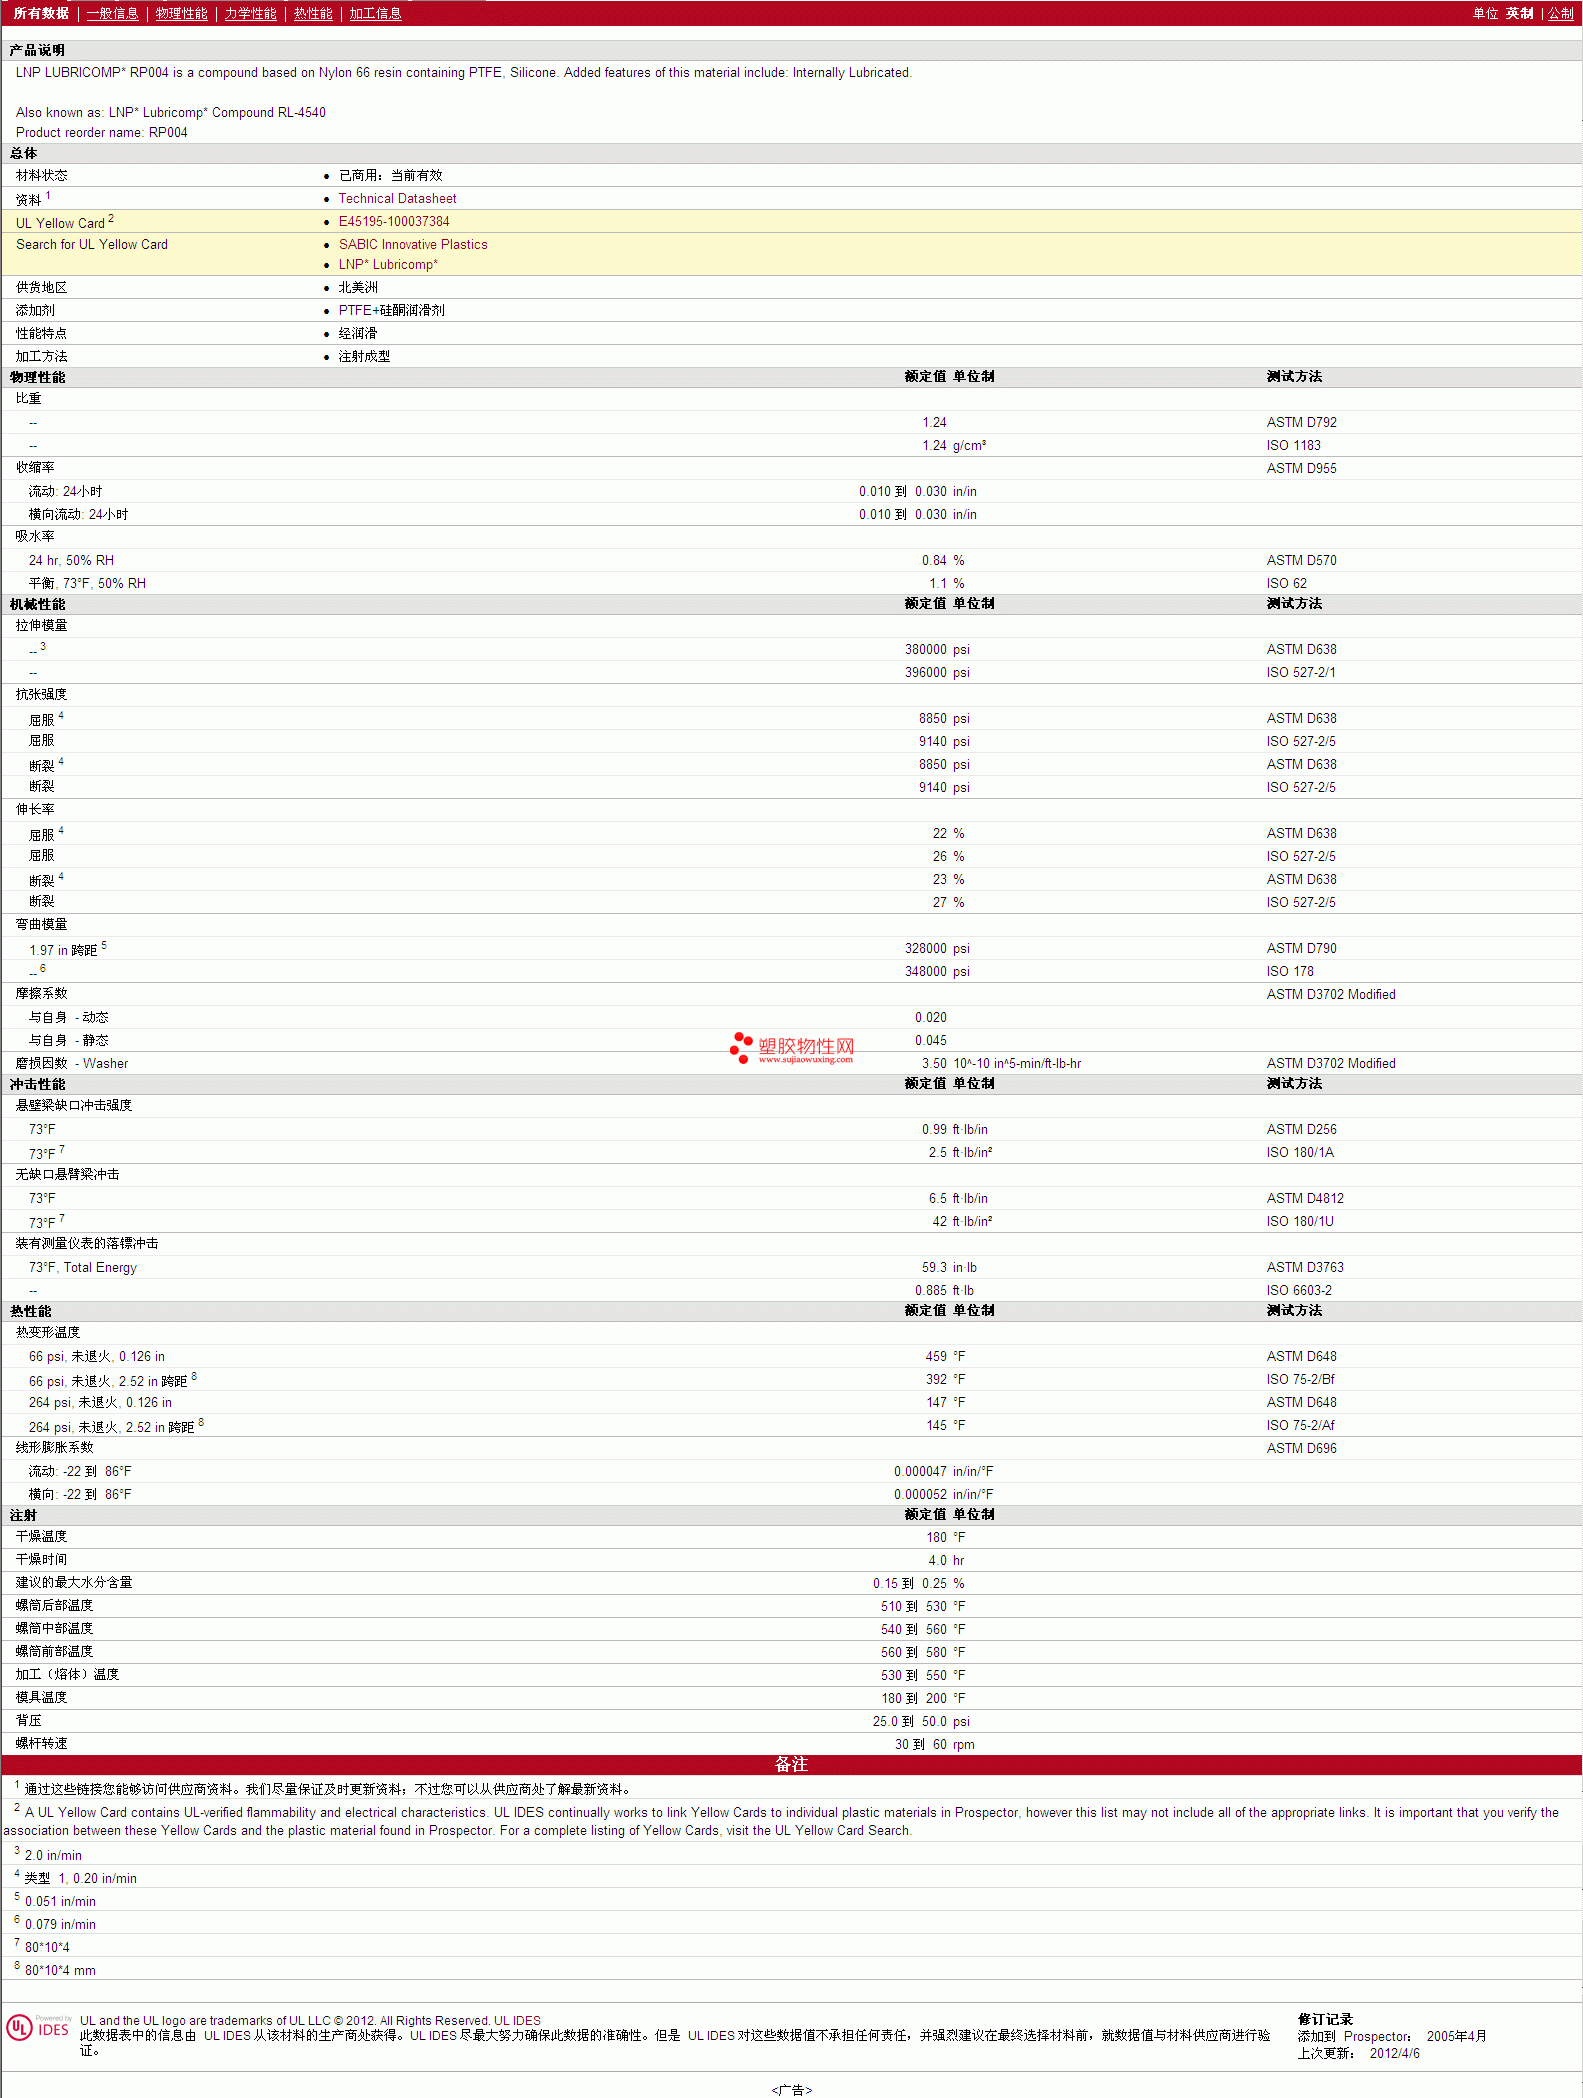Click the ISO 6603-2 test method
The width and height of the screenshot is (1583, 2098).
click(x=1299, y=1291)
